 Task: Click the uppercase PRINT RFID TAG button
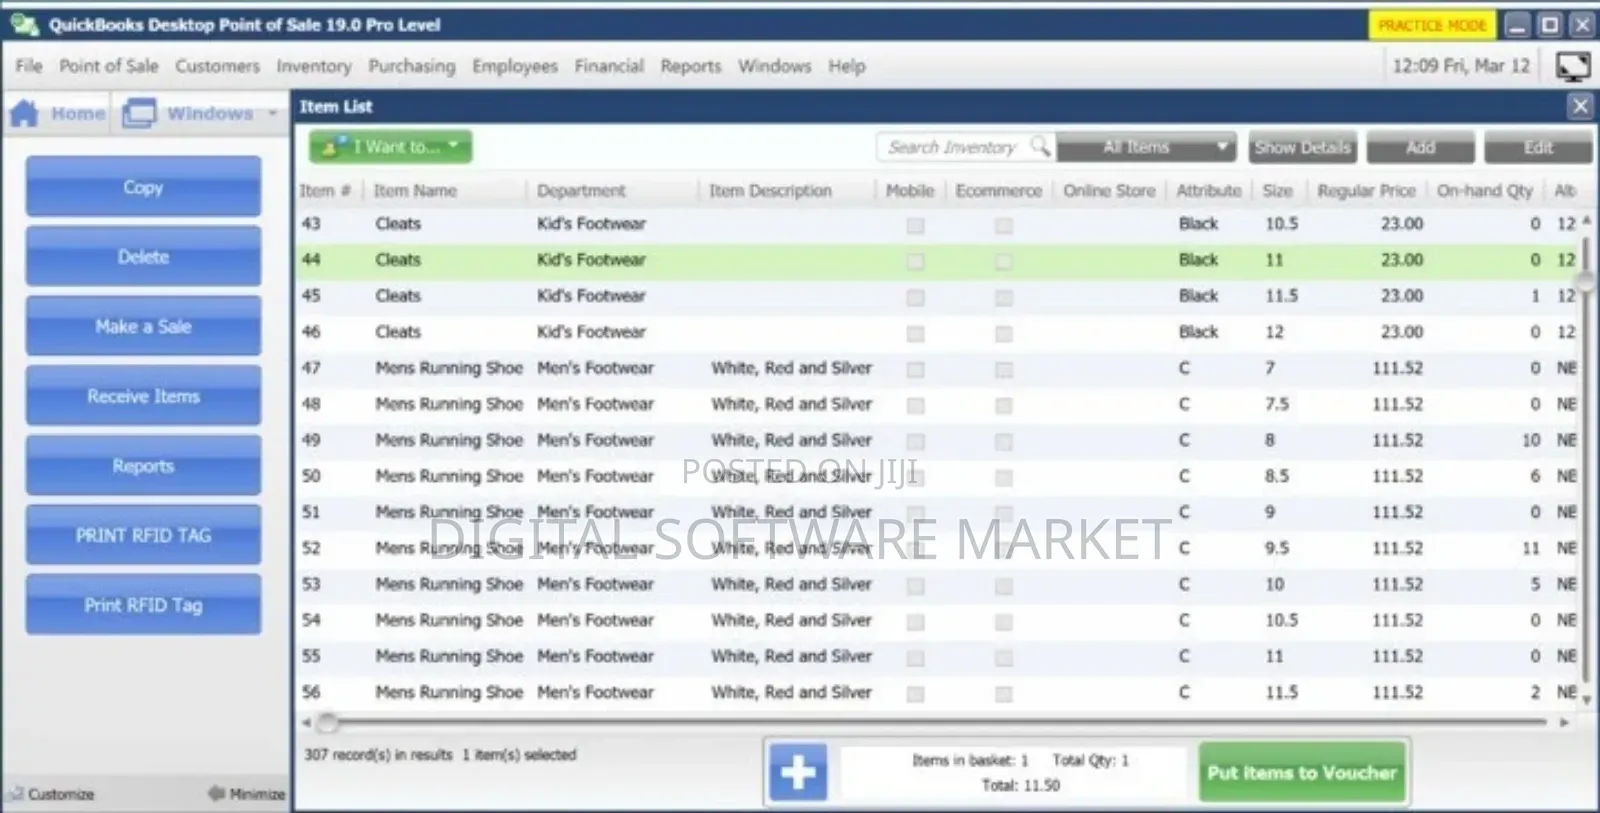(x=143, y=535)
